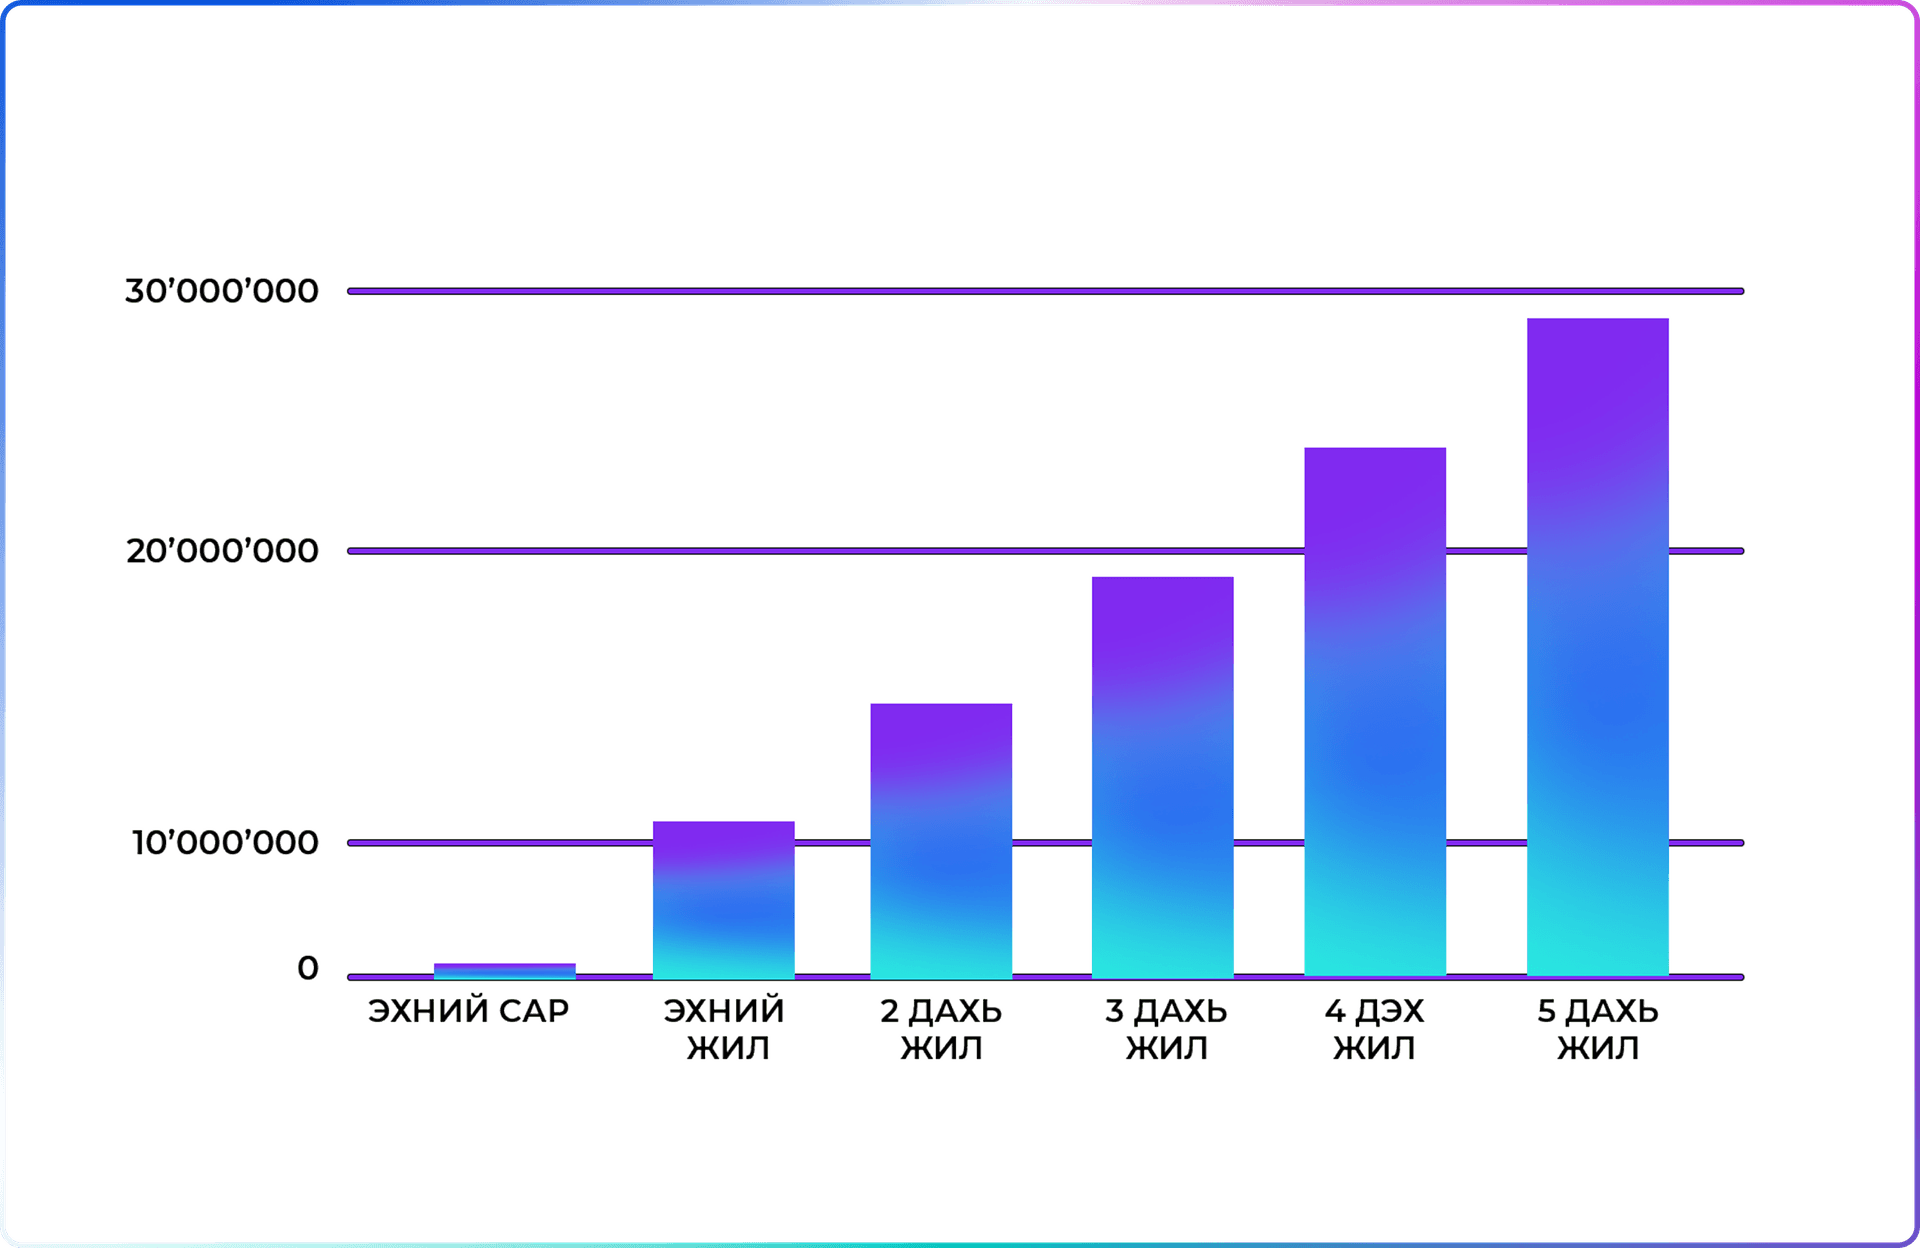
Task: Click the 5 ДАХЬ ЖИЛ label text
Action: pos(1597,1029)
